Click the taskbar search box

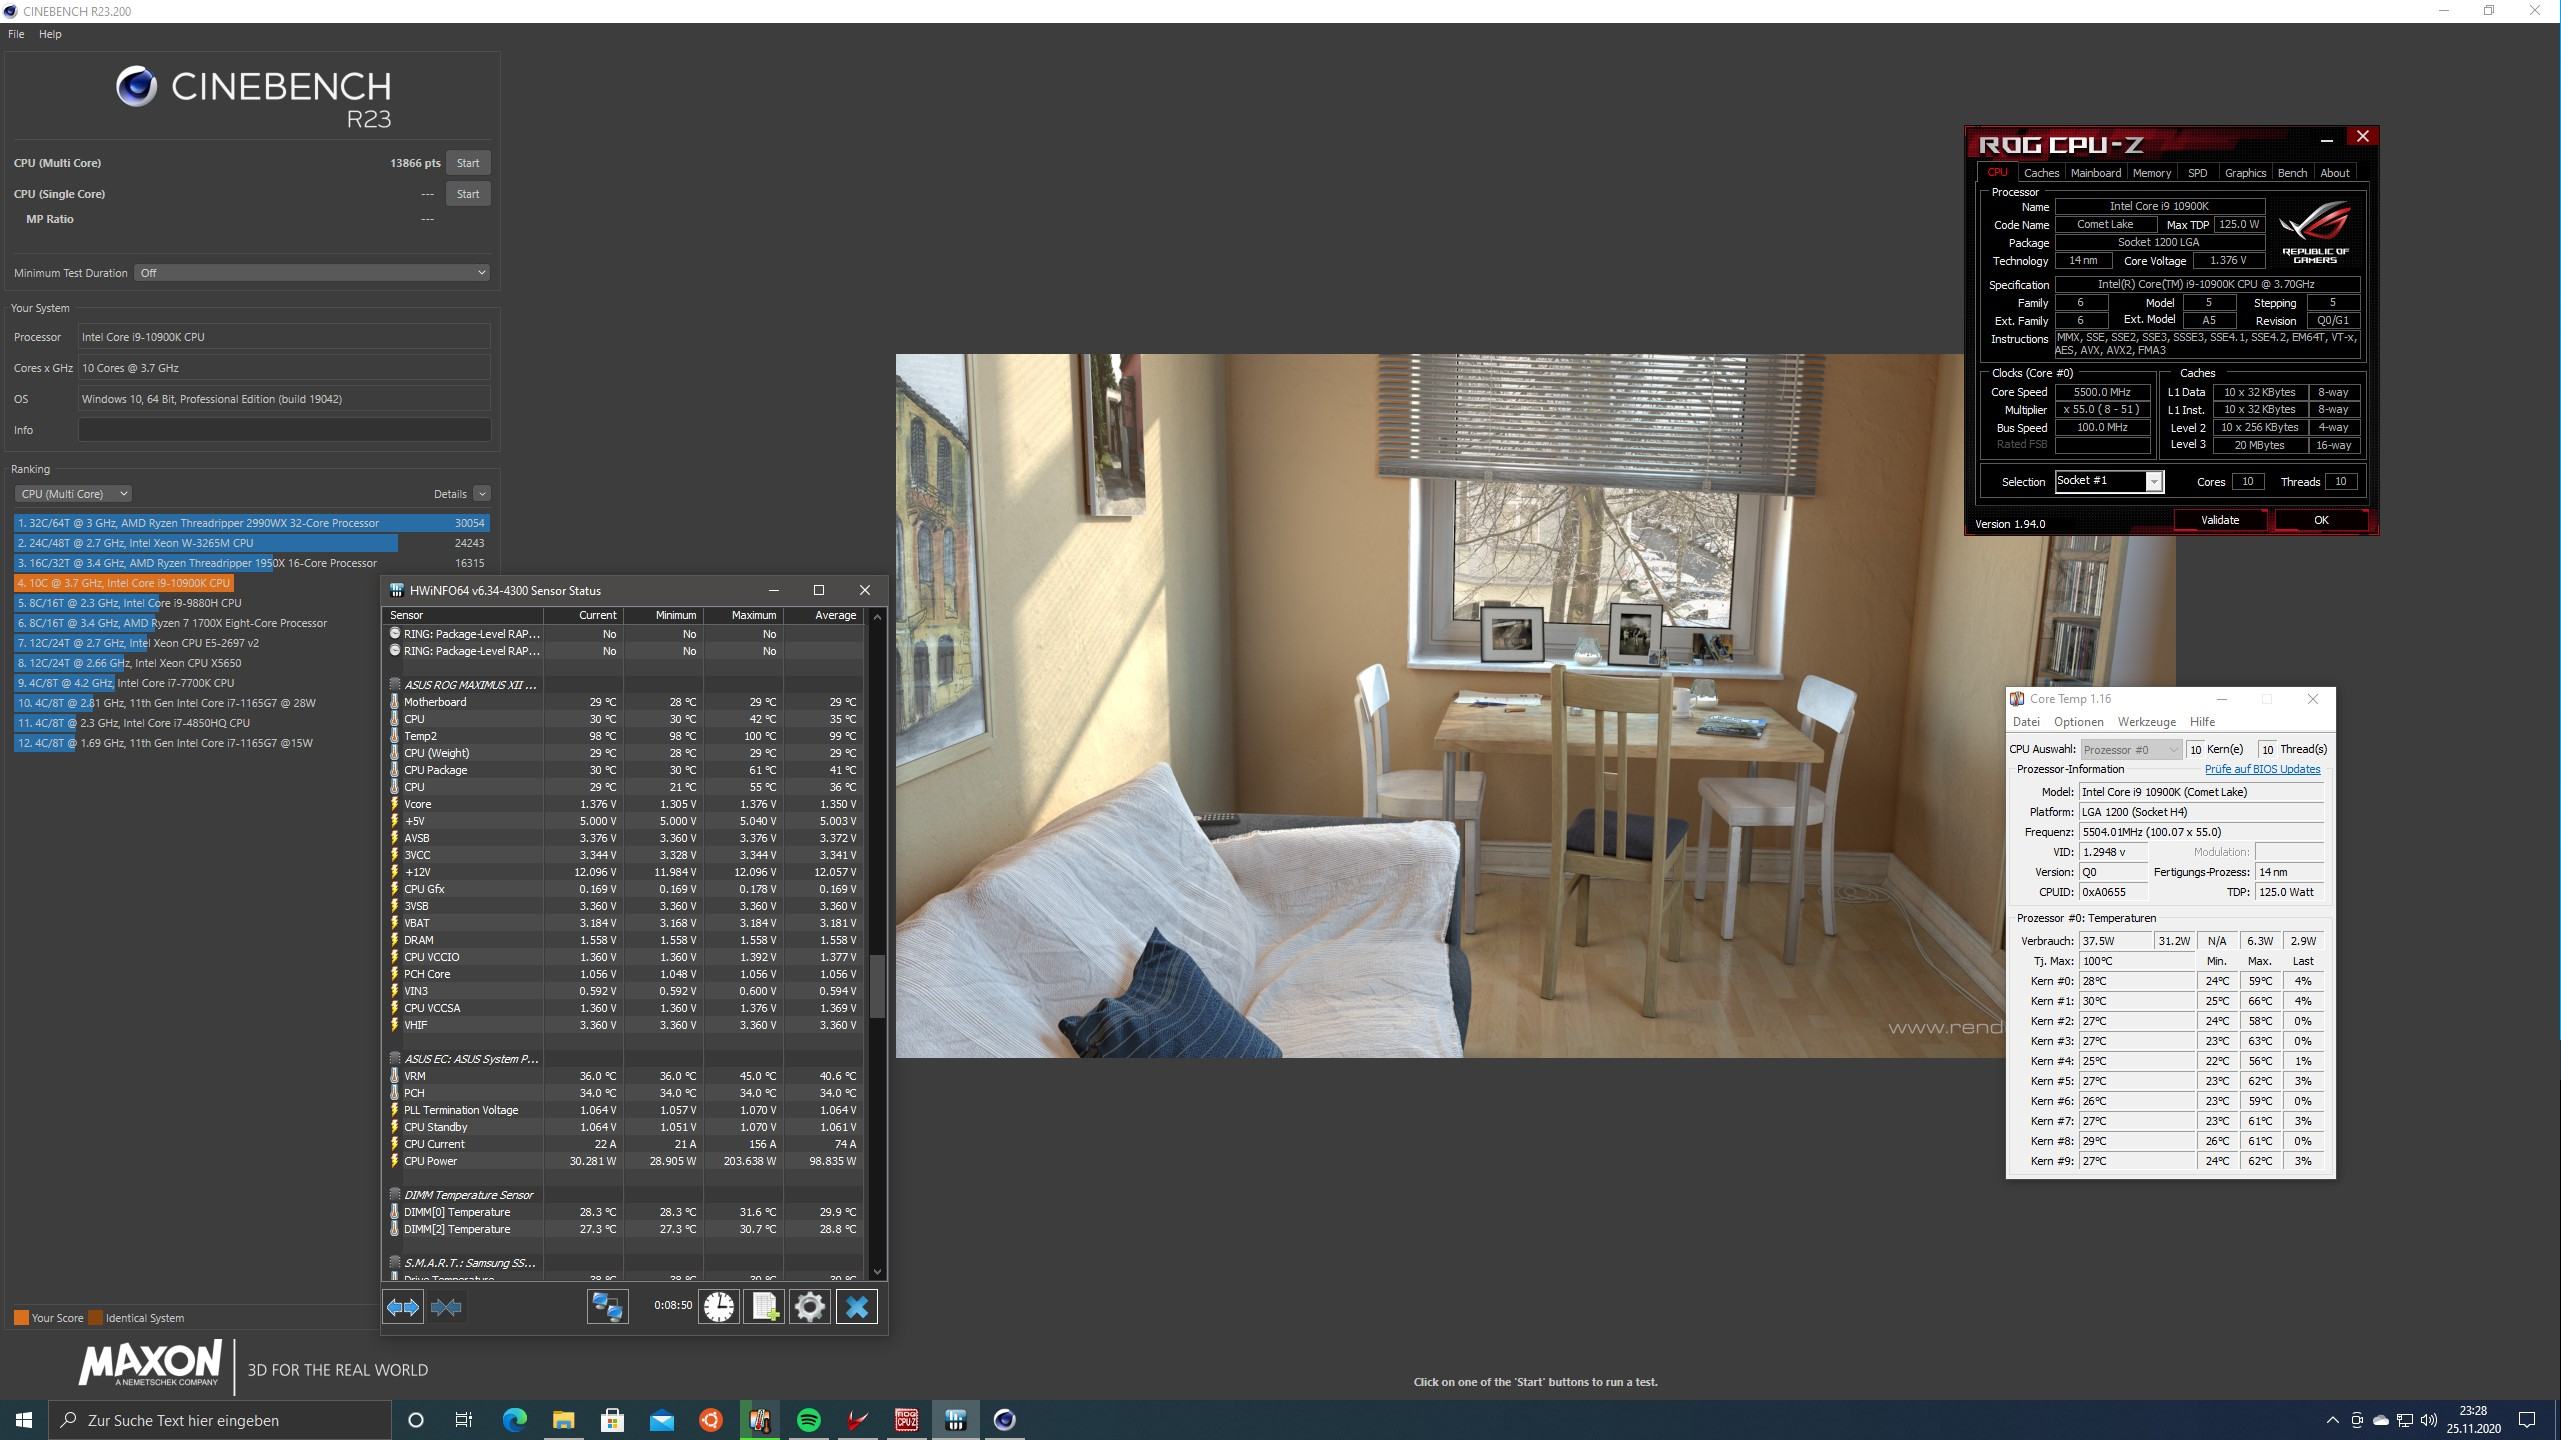220,1420
